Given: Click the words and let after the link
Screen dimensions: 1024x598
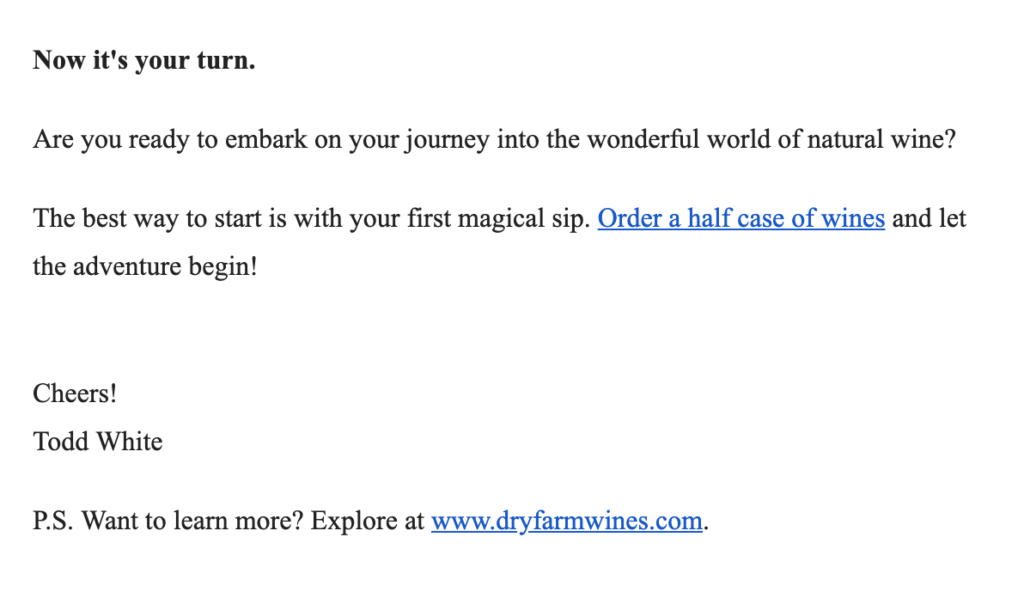Looking at the screenshot, I should (x=929, y=218).
